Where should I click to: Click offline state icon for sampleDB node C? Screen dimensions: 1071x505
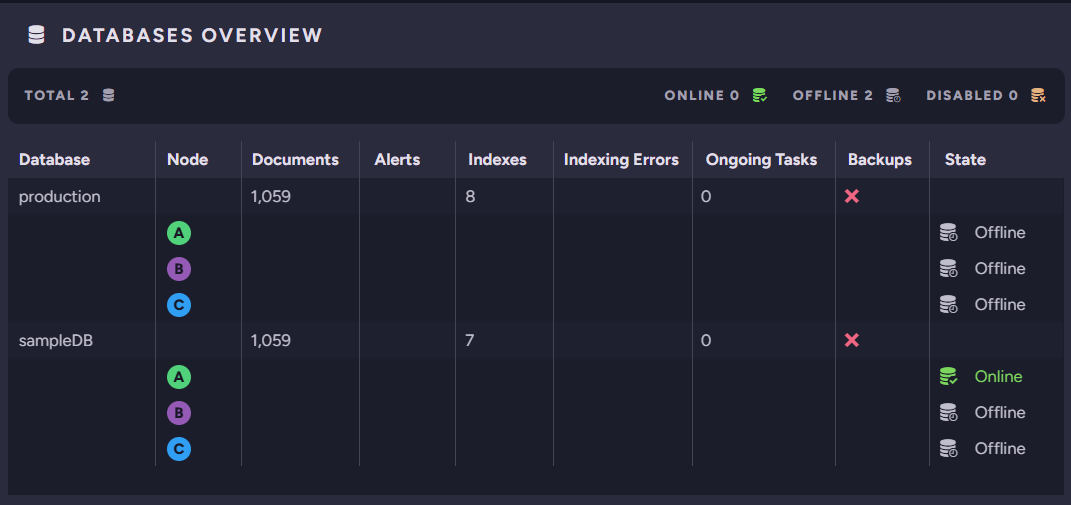pyautogui.click(x=949, y=448)
